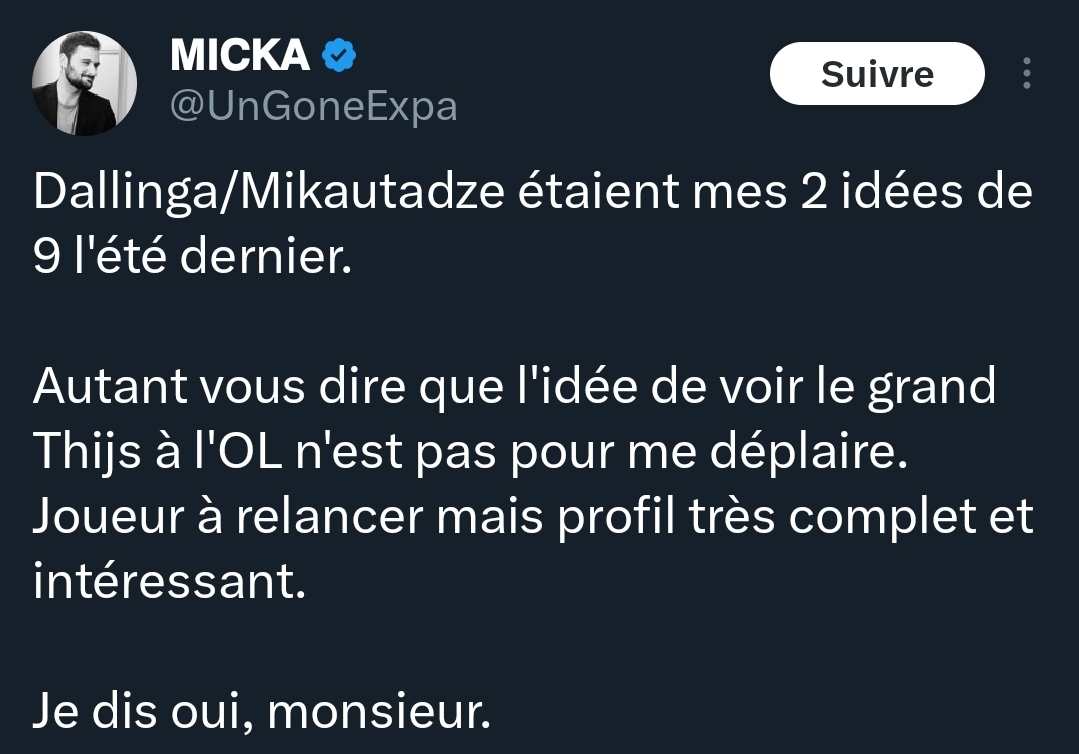Click the text '9 l'été dernier.'
Viewport: 1079px width, 754px height.
[x=192, y=256]
